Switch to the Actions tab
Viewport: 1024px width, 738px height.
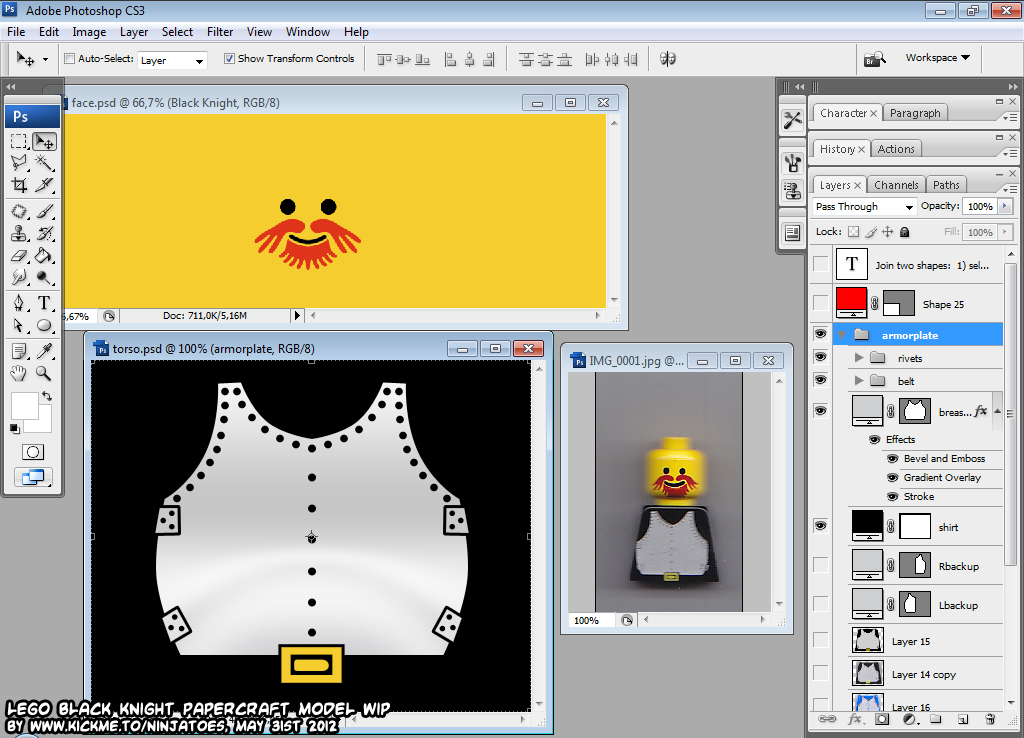pyautogui.click(x=896, y=150)
